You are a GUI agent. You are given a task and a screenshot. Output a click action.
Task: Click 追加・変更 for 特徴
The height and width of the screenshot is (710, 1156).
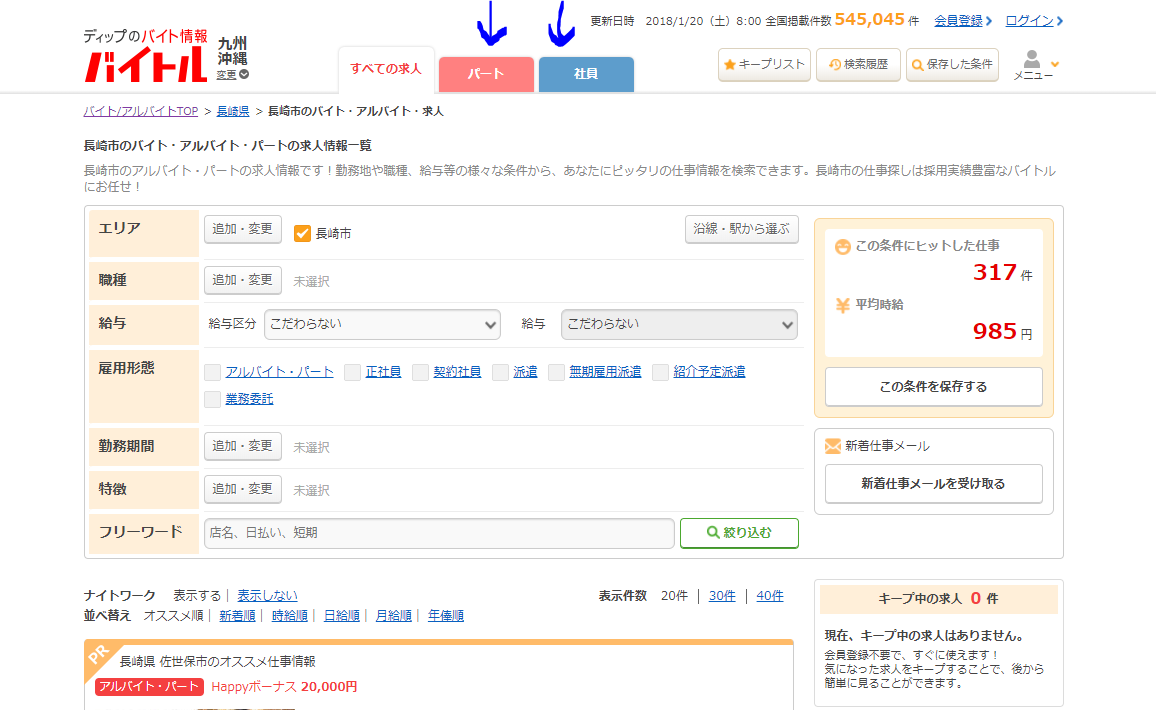[243, 489]
